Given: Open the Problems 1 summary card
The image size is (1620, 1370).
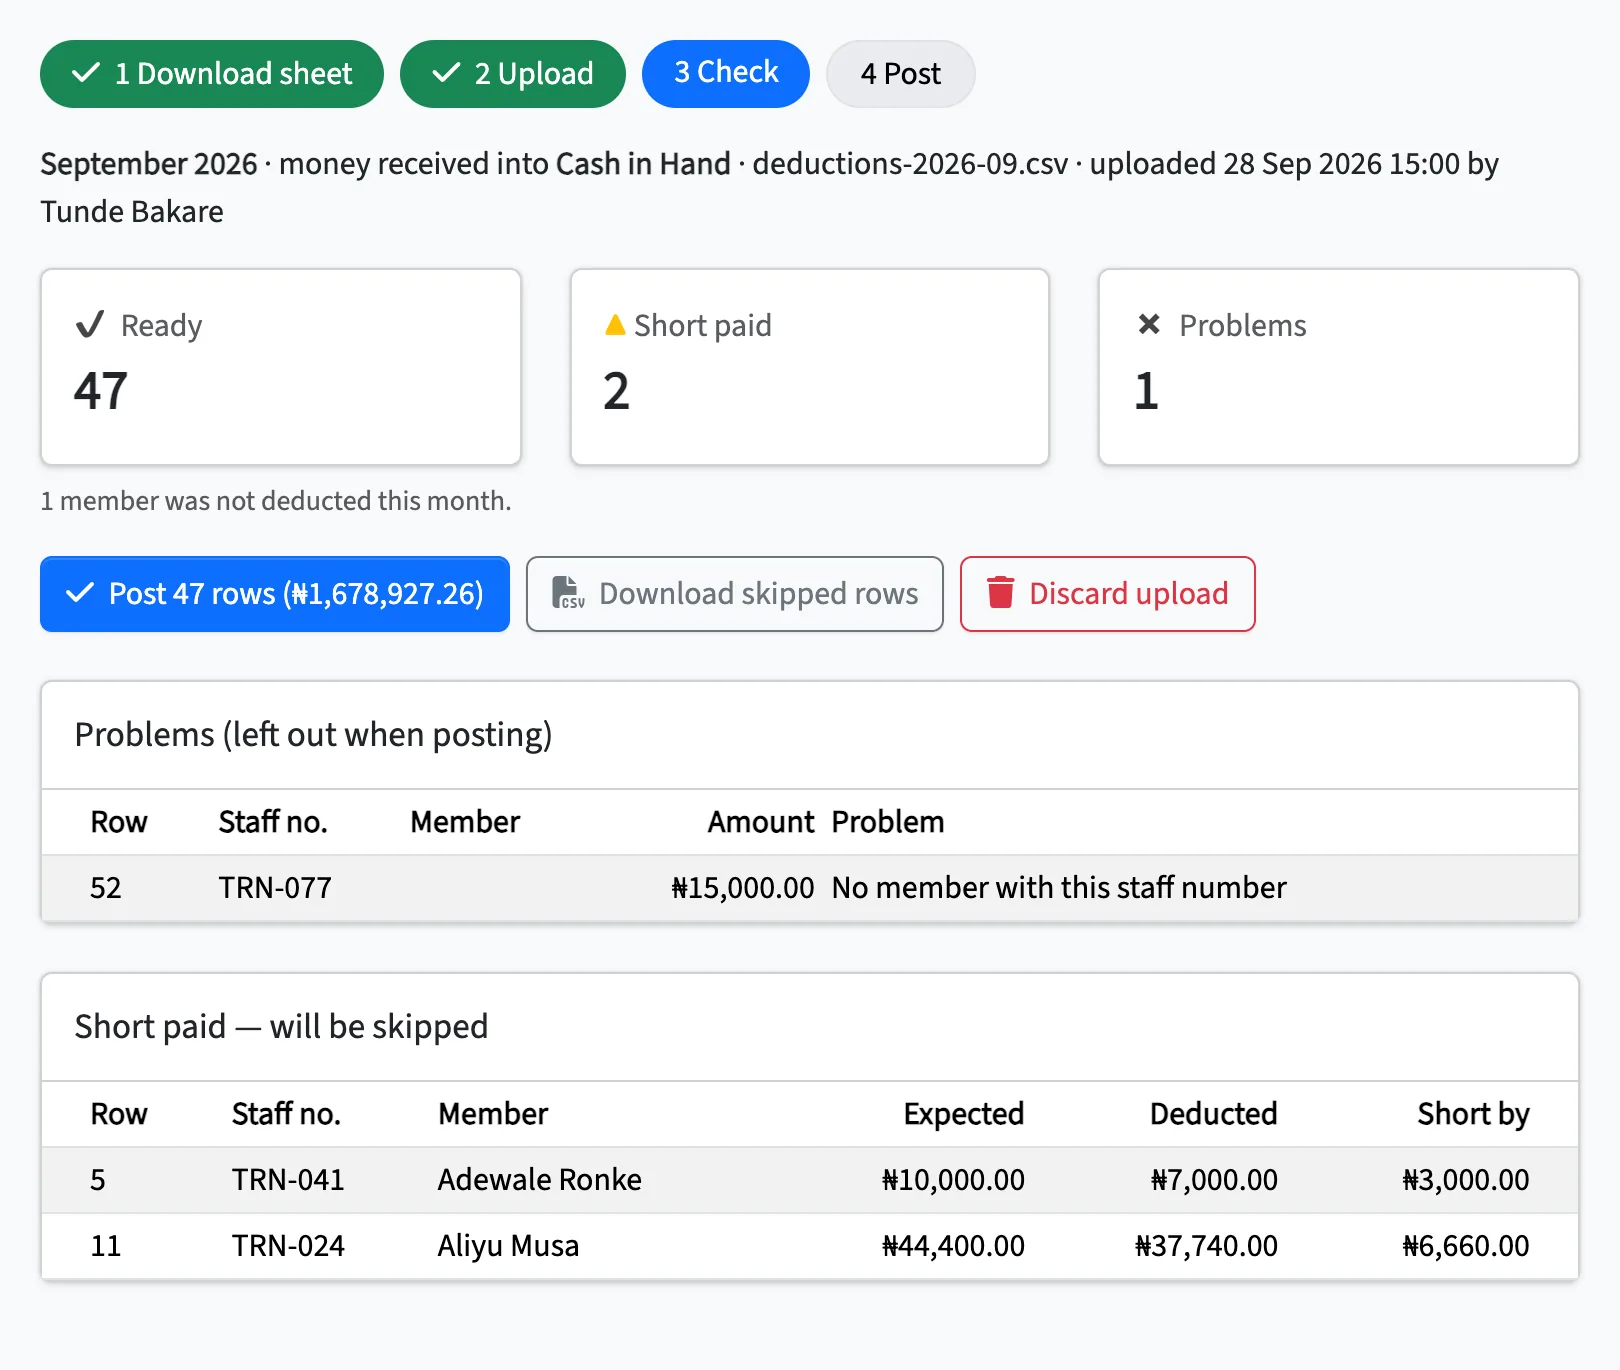Looking at the screenshot, I should 1339,367.
